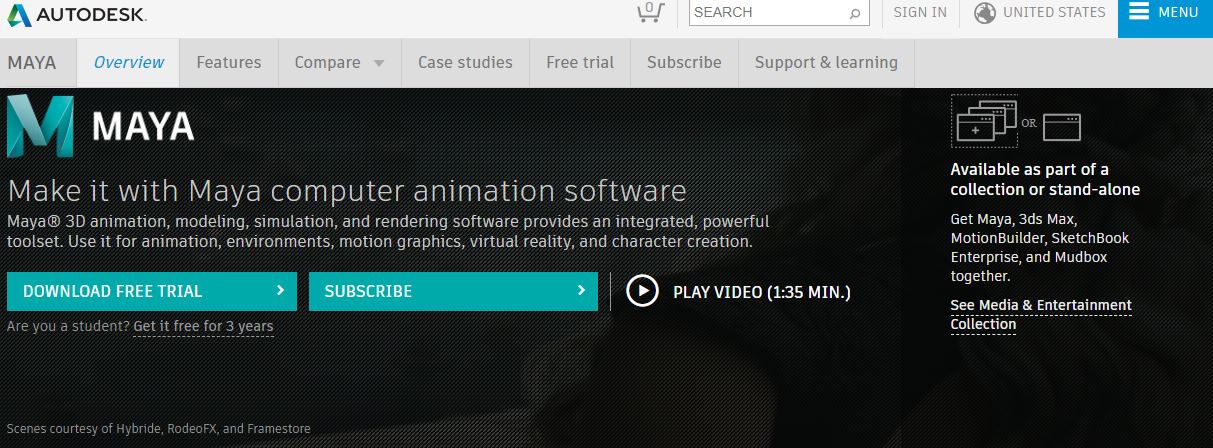The width and height of the screenshot is (1213, 448).
Task: Expand the Compare dropdown arrow
Action: (x=379, y=63)
